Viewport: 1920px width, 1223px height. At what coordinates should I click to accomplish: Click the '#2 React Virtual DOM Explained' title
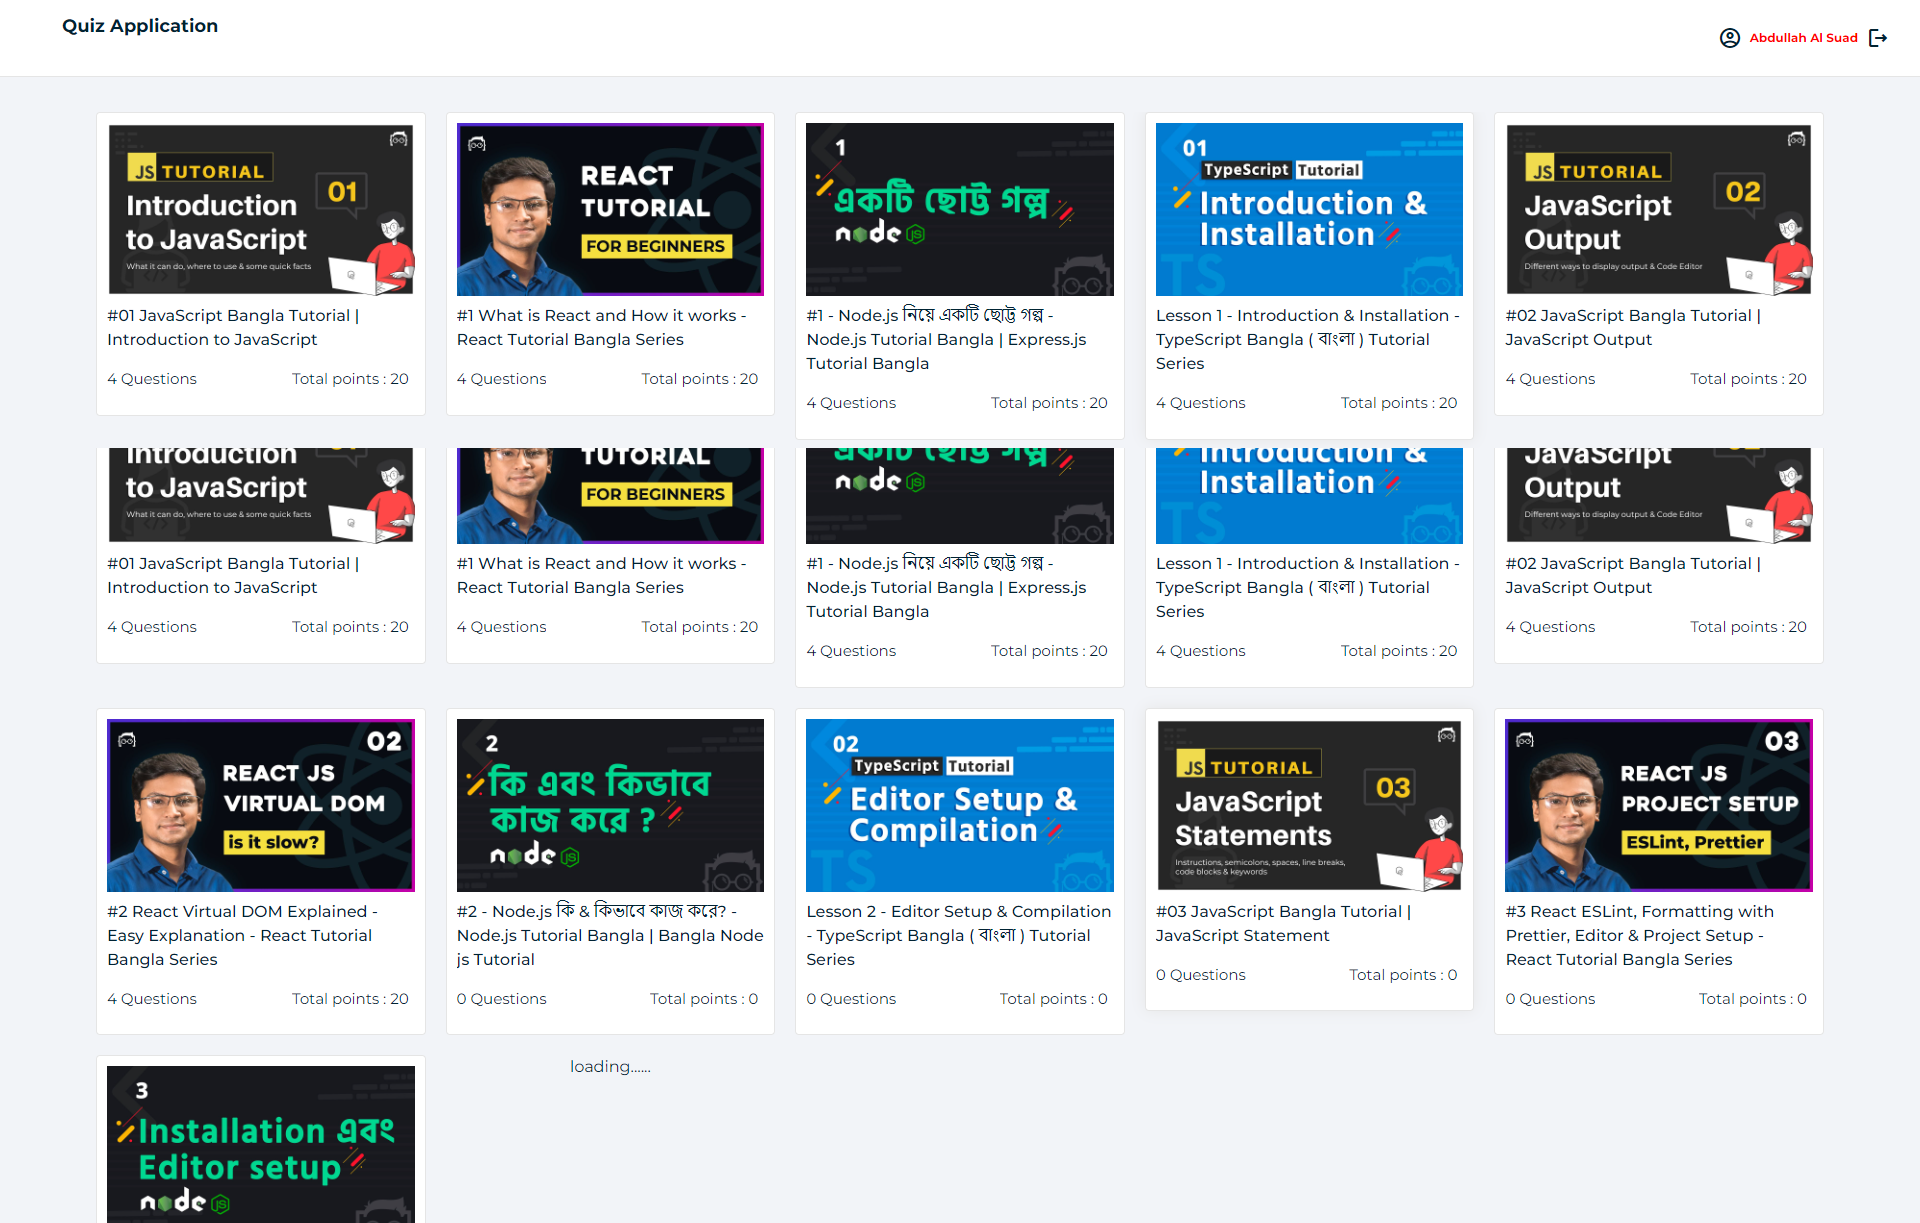[x=242, y=935]
